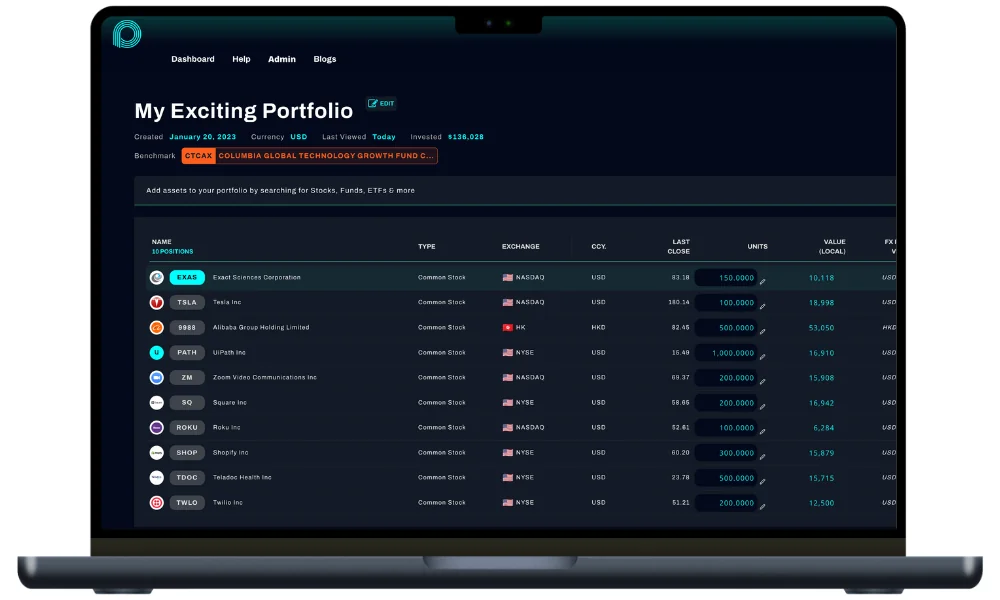This screenshot has width=1000, height=600.
Task: Open the Blogs page
Action: tap(325, 59)
